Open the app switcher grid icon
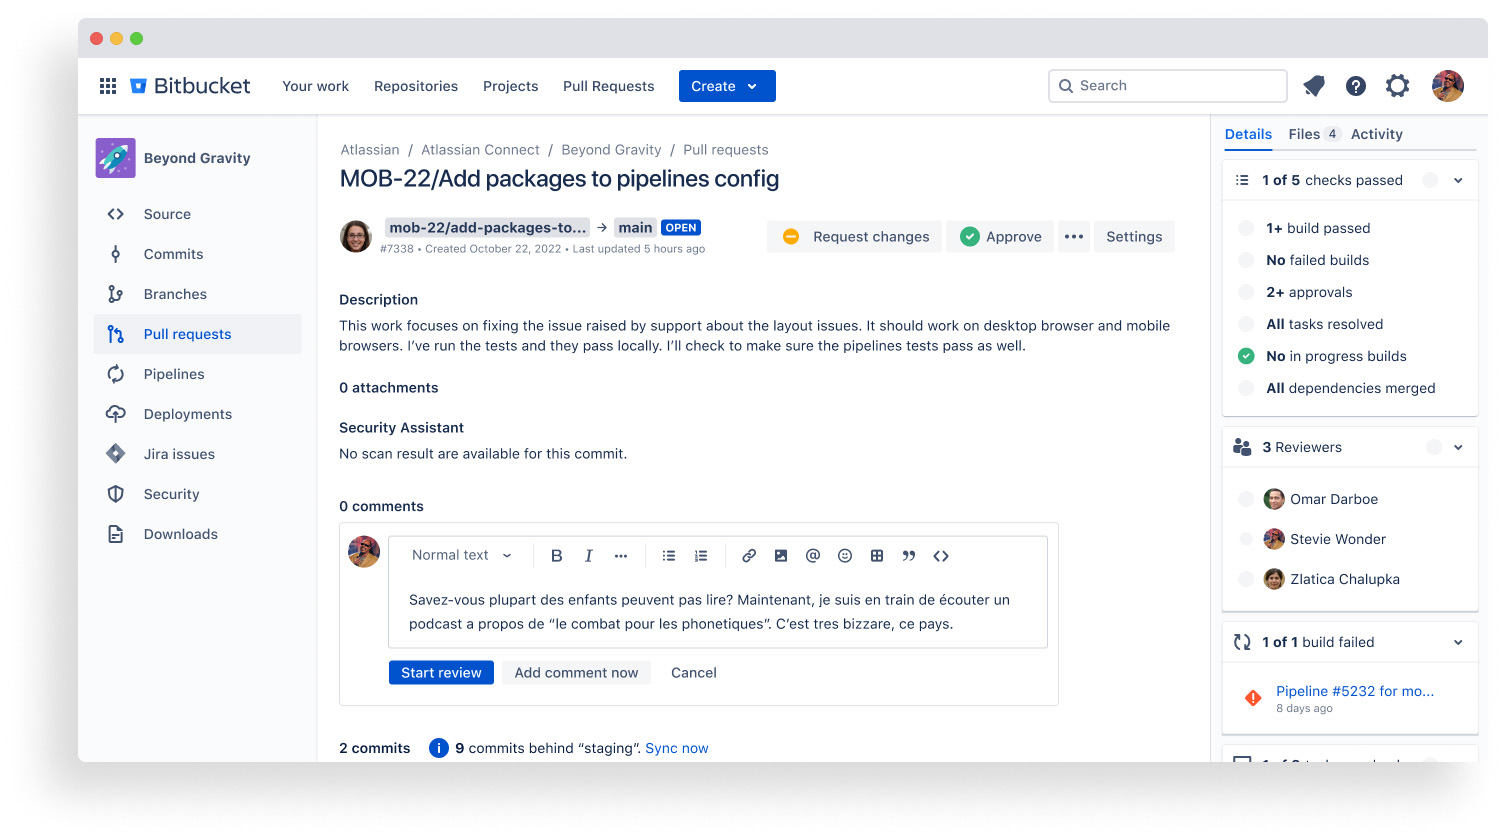Viewport: 1506px width, 840px height. 108,86
